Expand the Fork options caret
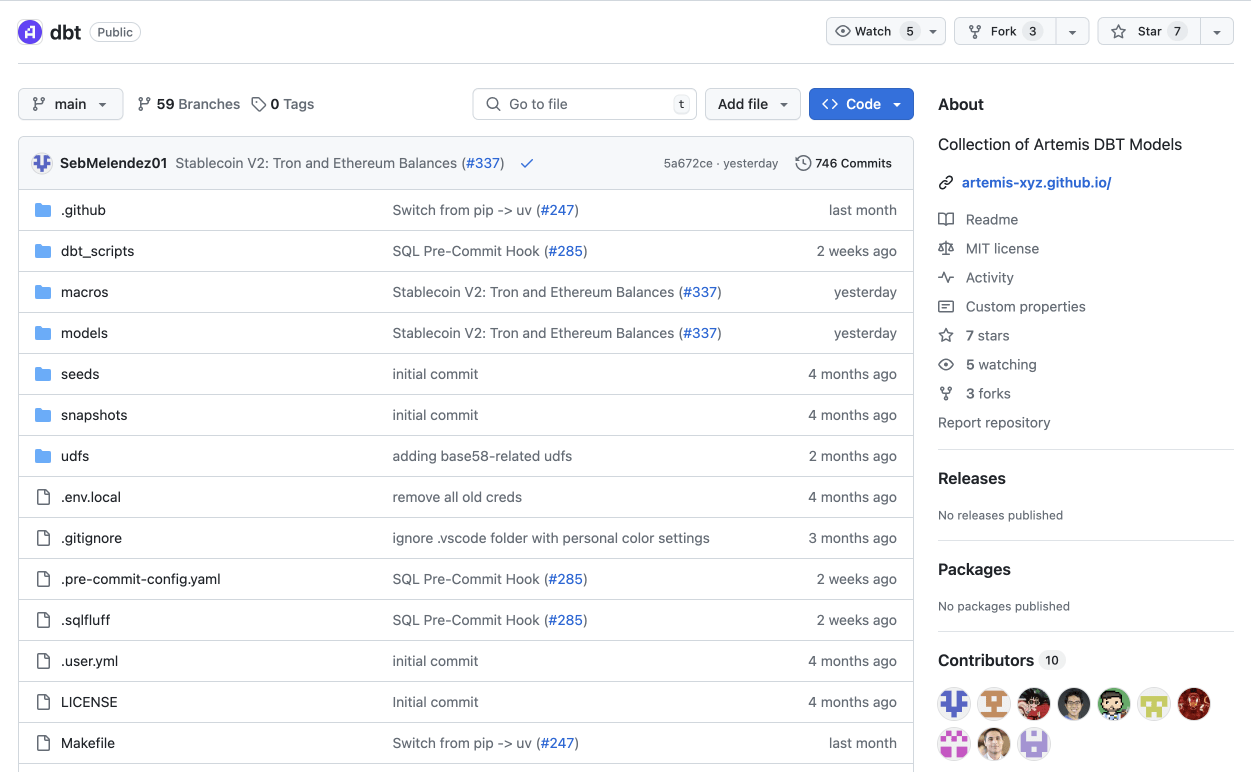Viewport: 1251px width, 772px height. coord(1072,32)
